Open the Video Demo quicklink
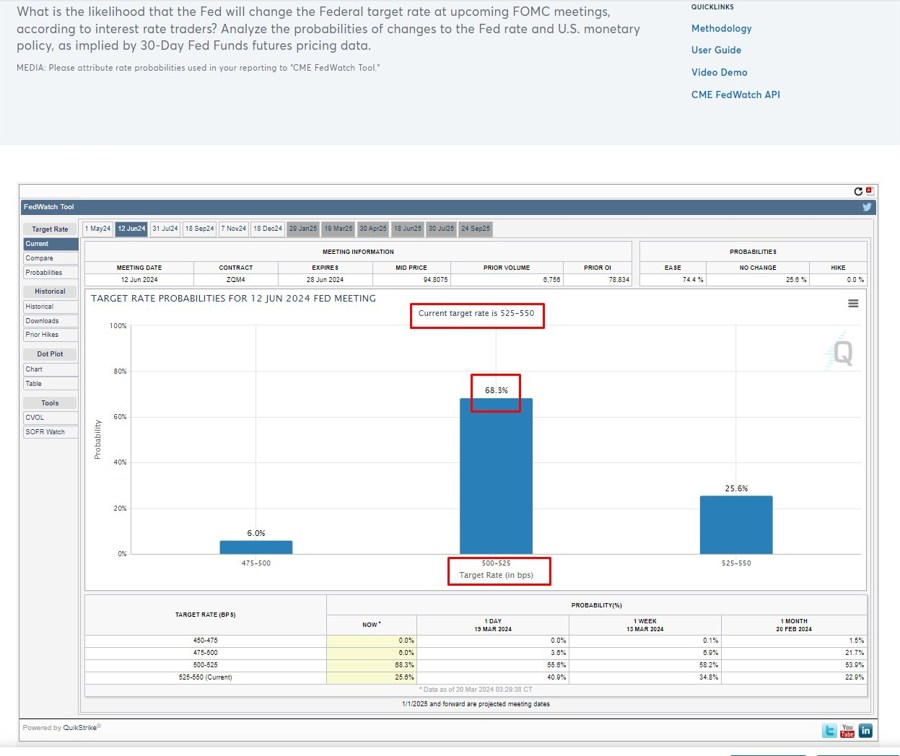This screenshot has width=900, height=756. tap(719, 72)
